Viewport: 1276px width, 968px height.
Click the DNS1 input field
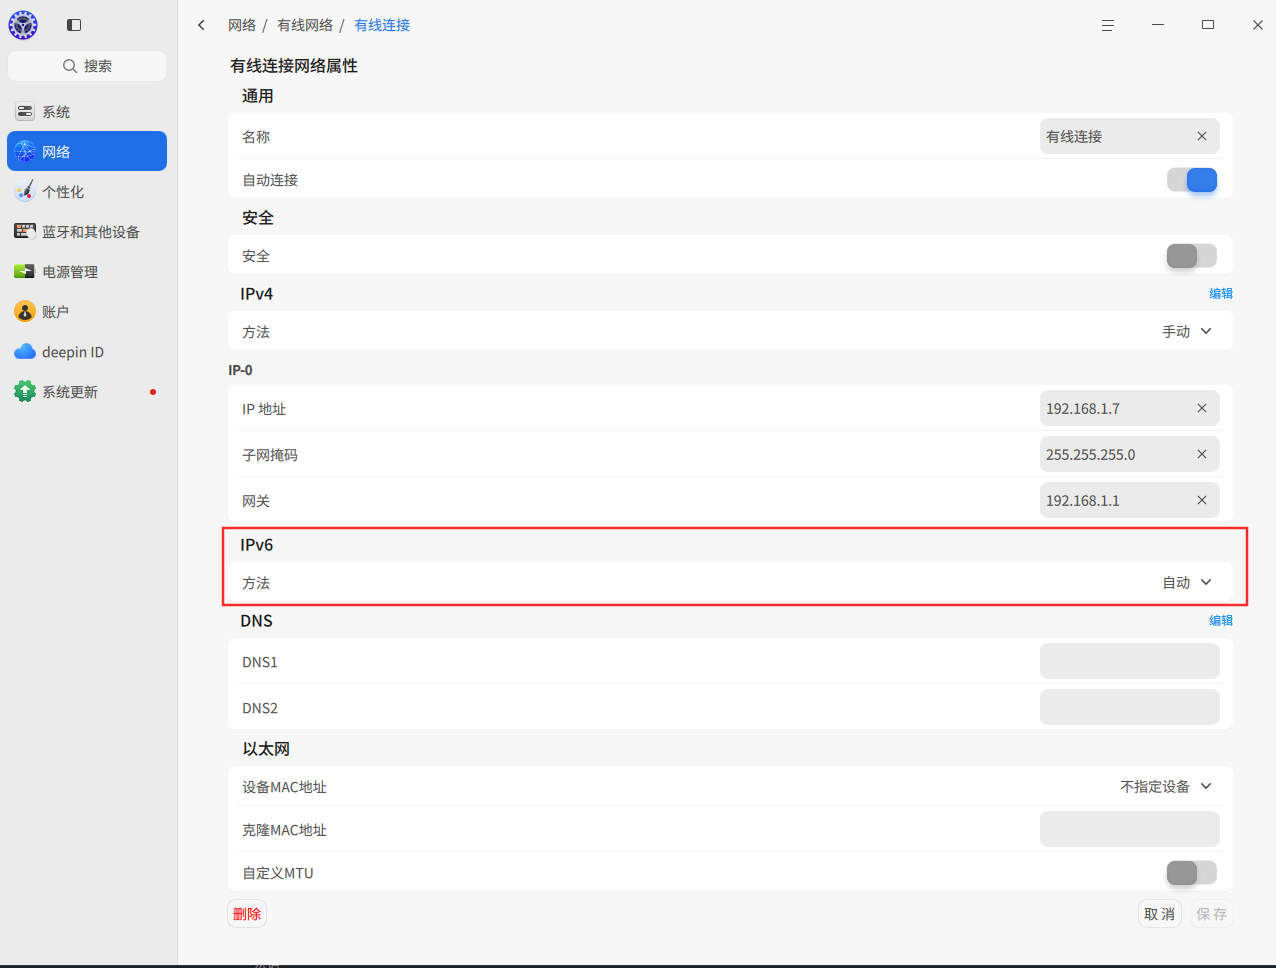[x=1130, y=662]
